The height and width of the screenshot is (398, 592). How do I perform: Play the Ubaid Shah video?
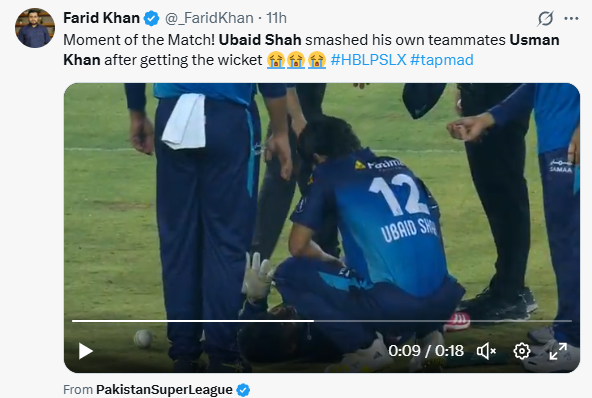[86, 351]
